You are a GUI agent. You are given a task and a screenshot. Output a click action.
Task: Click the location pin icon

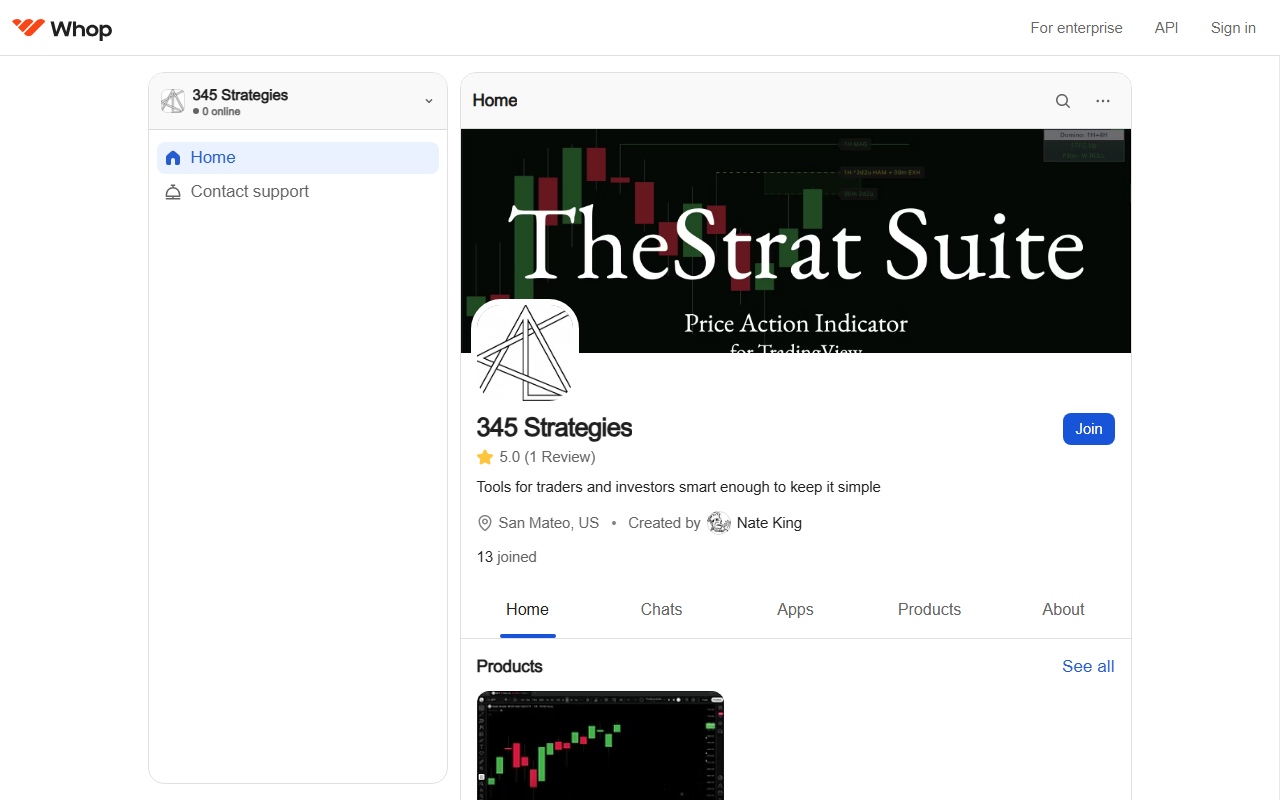click(485, 523)
